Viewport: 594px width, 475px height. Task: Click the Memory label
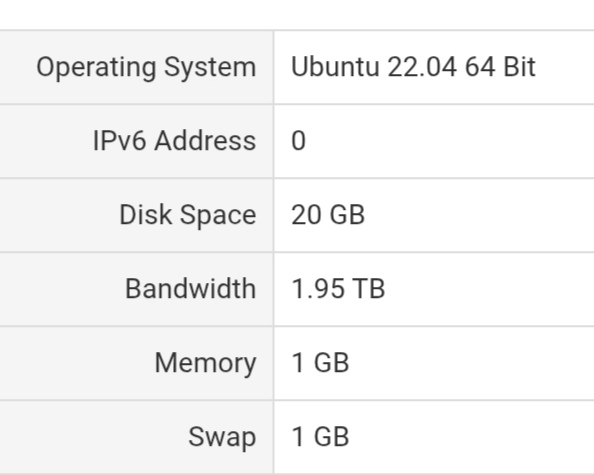205,363
